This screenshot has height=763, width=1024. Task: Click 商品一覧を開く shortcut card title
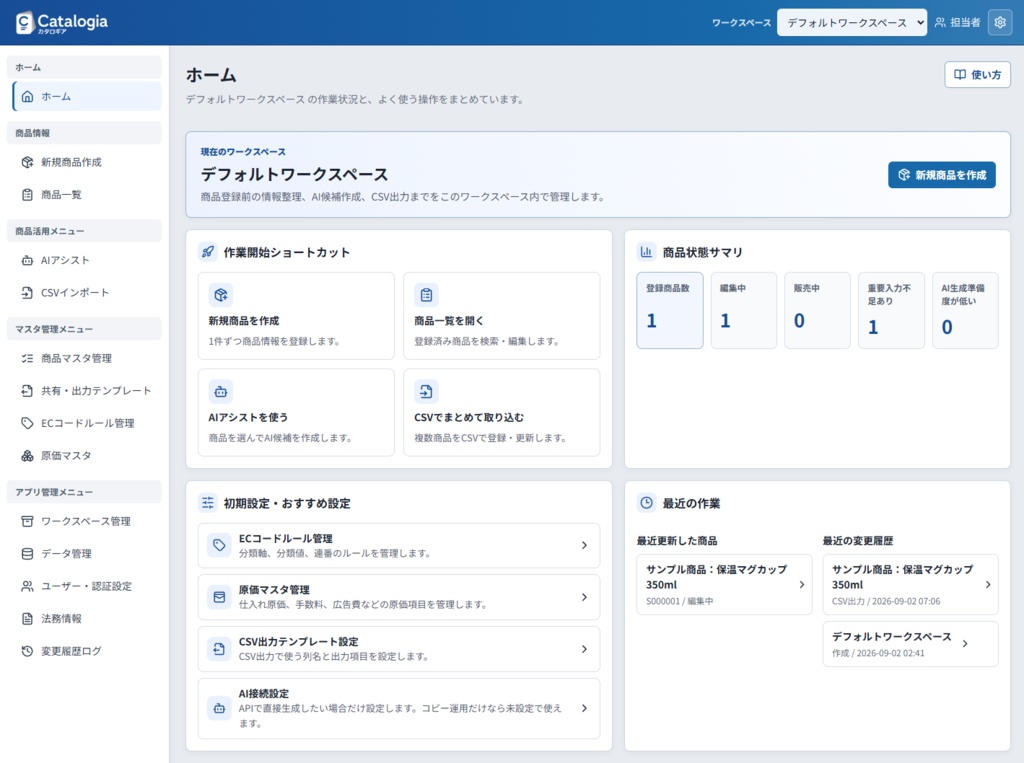point(449,321)
